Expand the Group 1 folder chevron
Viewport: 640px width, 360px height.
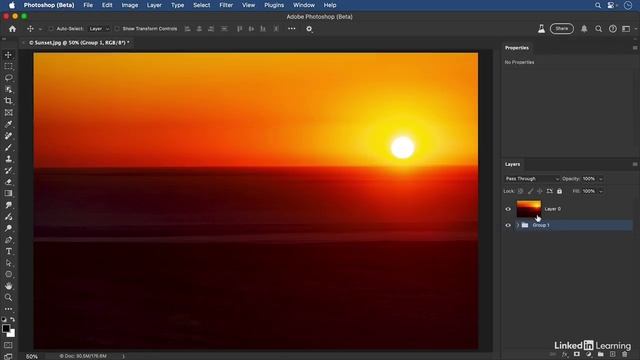point(518,225)
